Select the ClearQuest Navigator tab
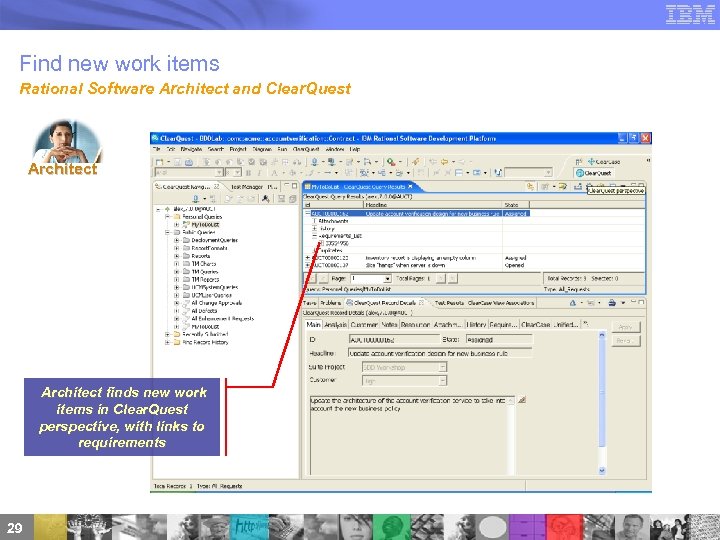Screen dimensions: 720x540 (x=187, y=186)
